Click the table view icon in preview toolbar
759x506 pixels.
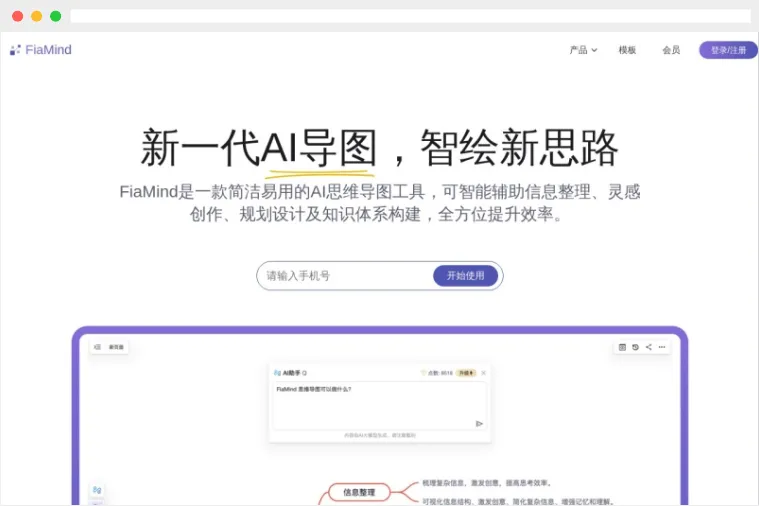[622, 347]
